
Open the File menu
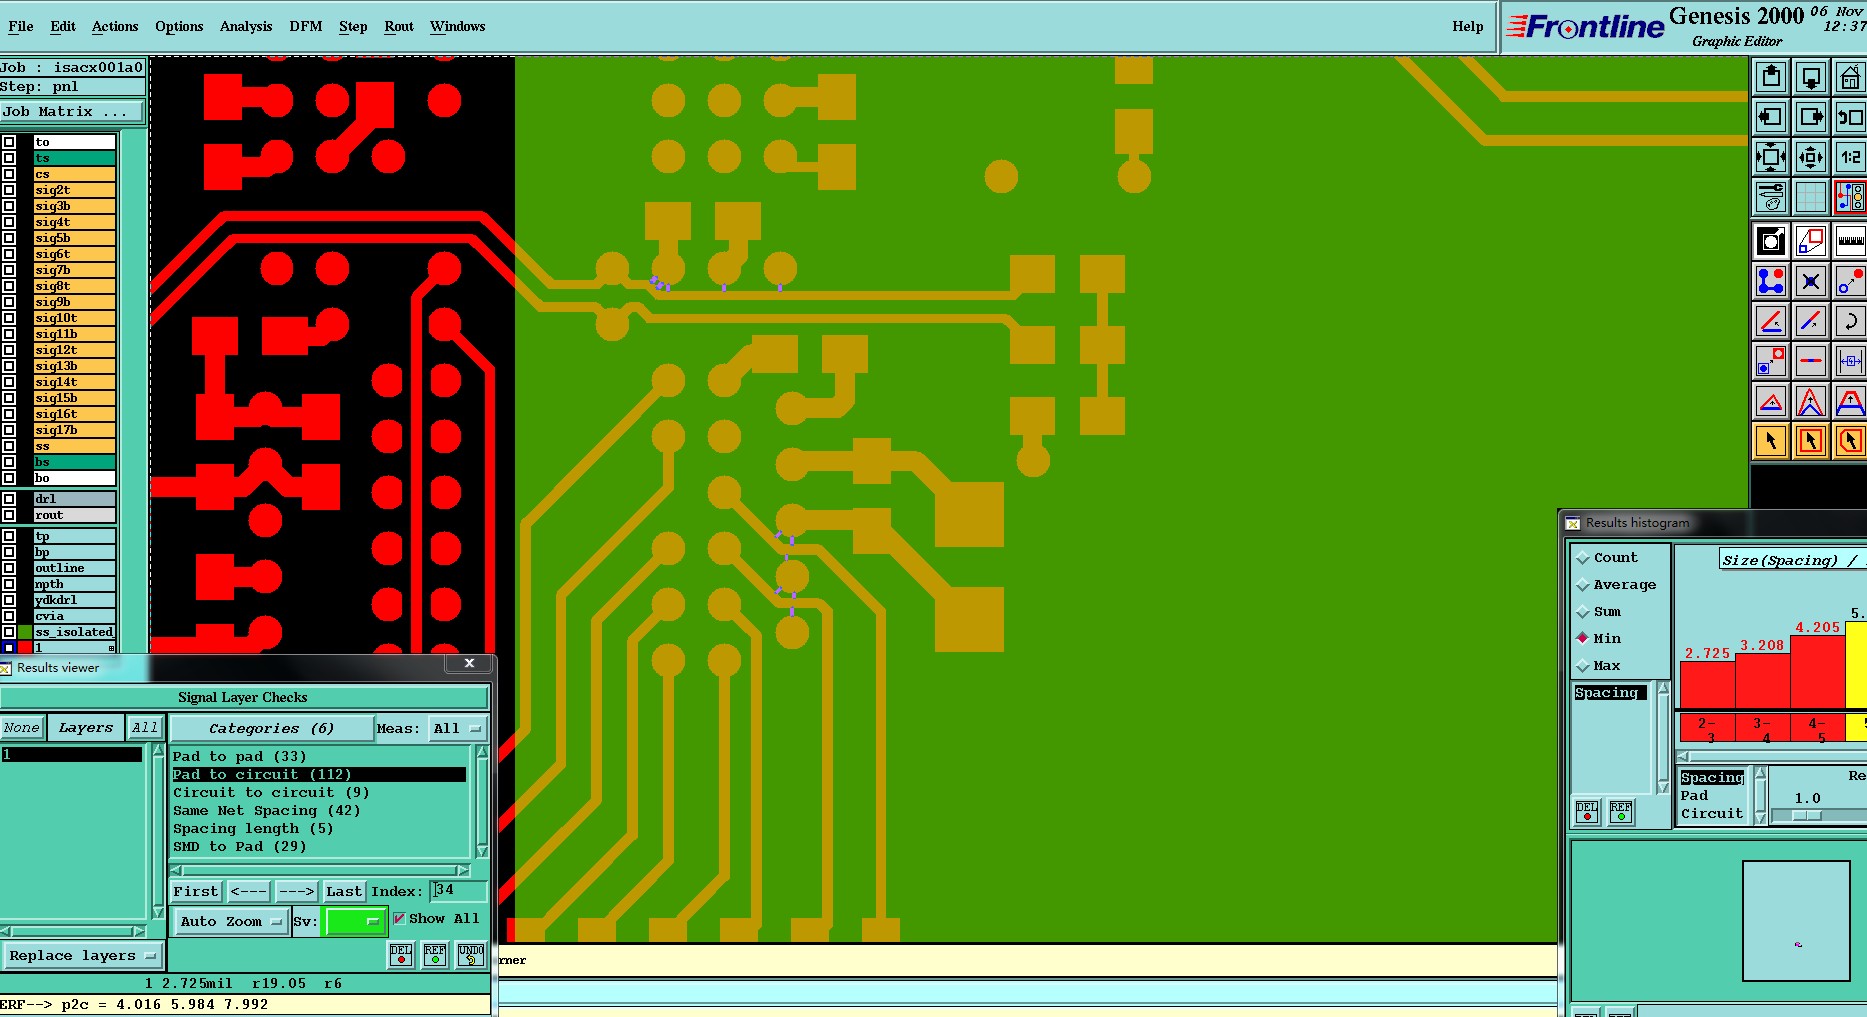20,26
